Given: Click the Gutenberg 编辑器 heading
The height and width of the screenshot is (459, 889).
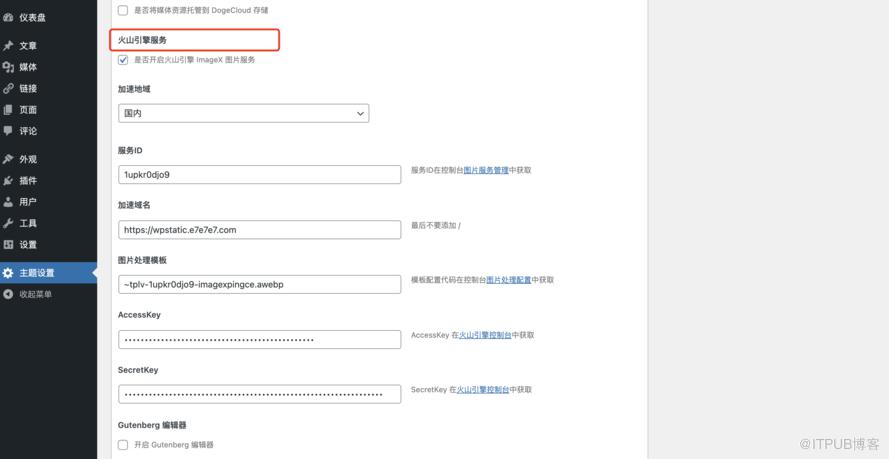Looking at the screenshot, I should 153,425.
